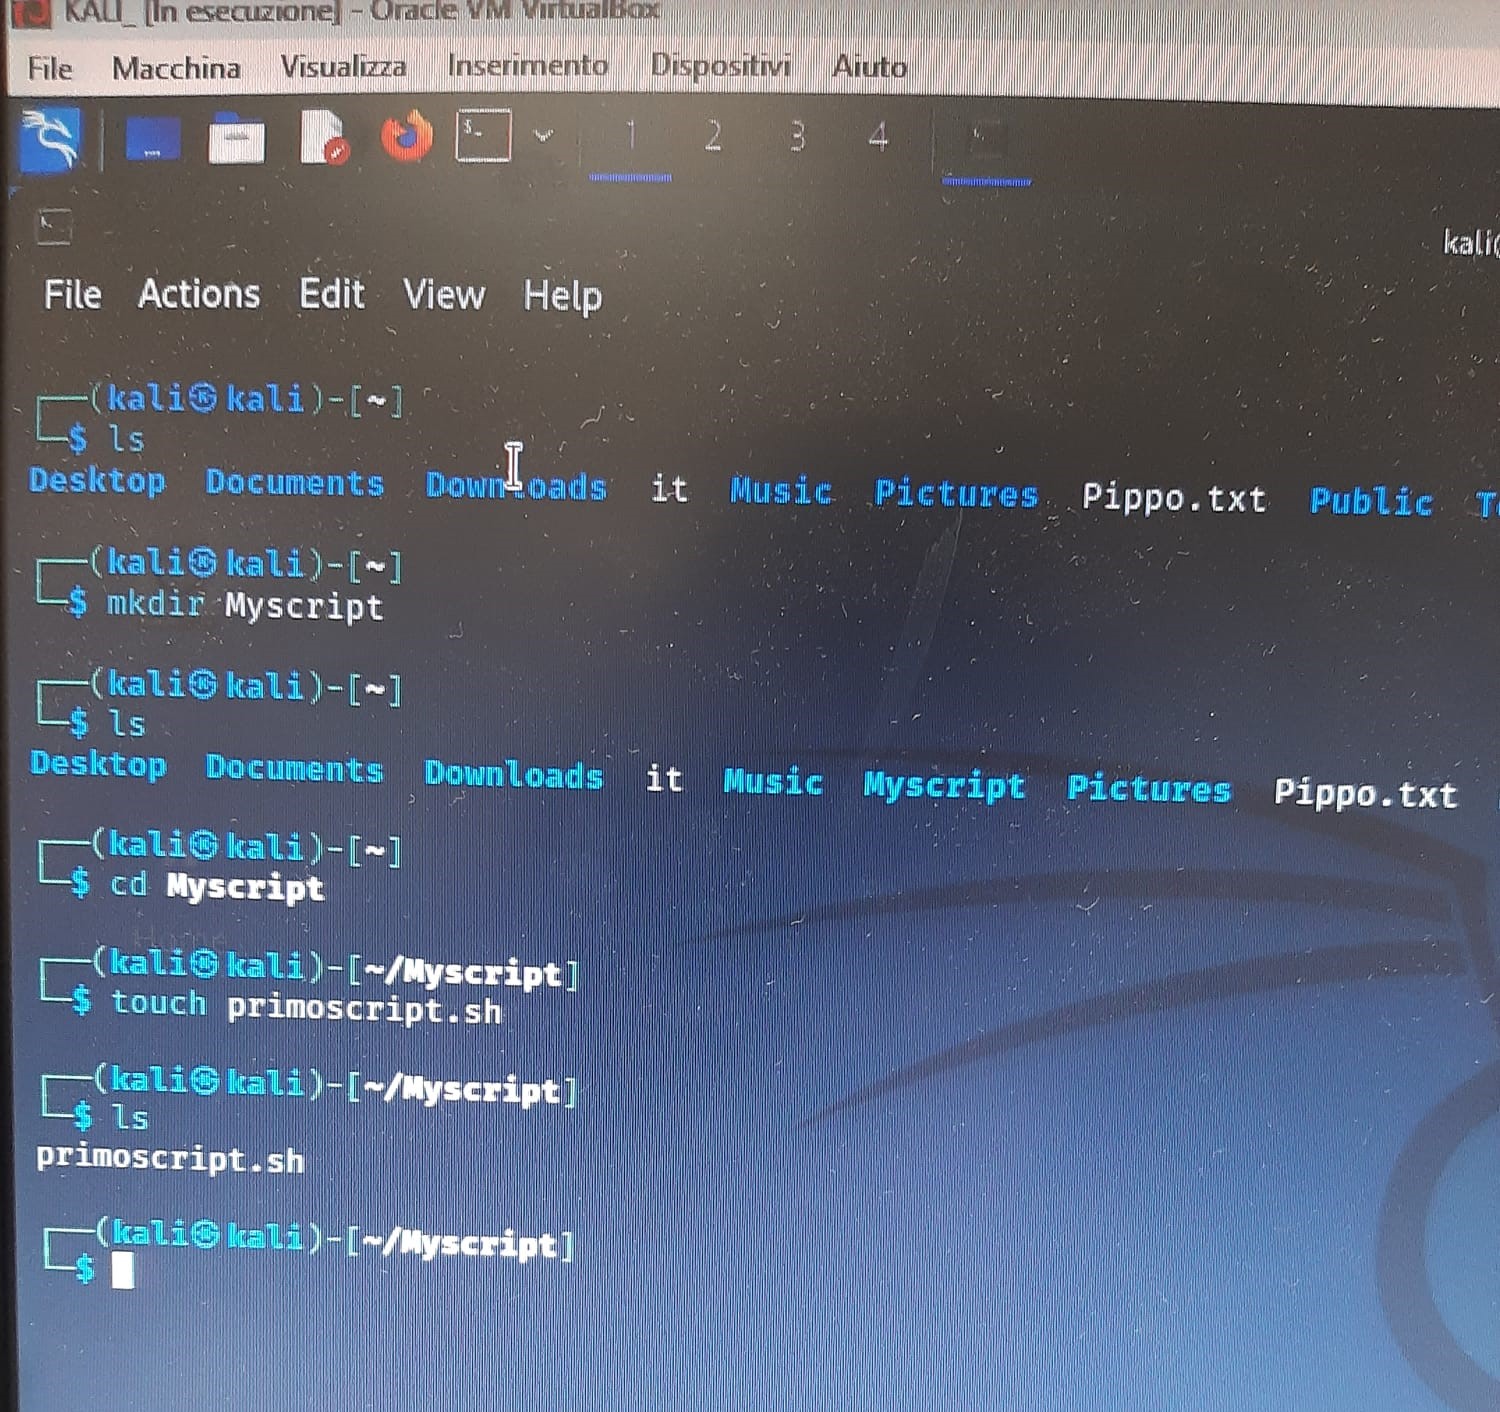This screenshot has height=1412, width=1500.
Task: Click Aiuto in the VirtualBox menu bar
Action: point(869,67)
